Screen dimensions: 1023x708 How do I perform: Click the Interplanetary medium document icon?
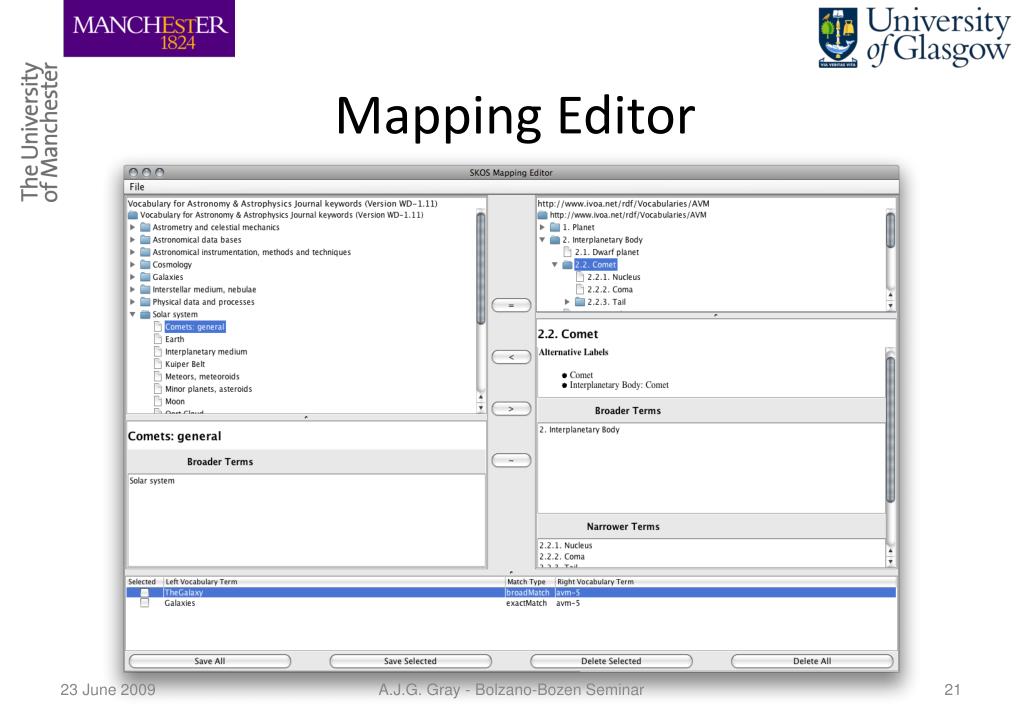tap(158, 352)
